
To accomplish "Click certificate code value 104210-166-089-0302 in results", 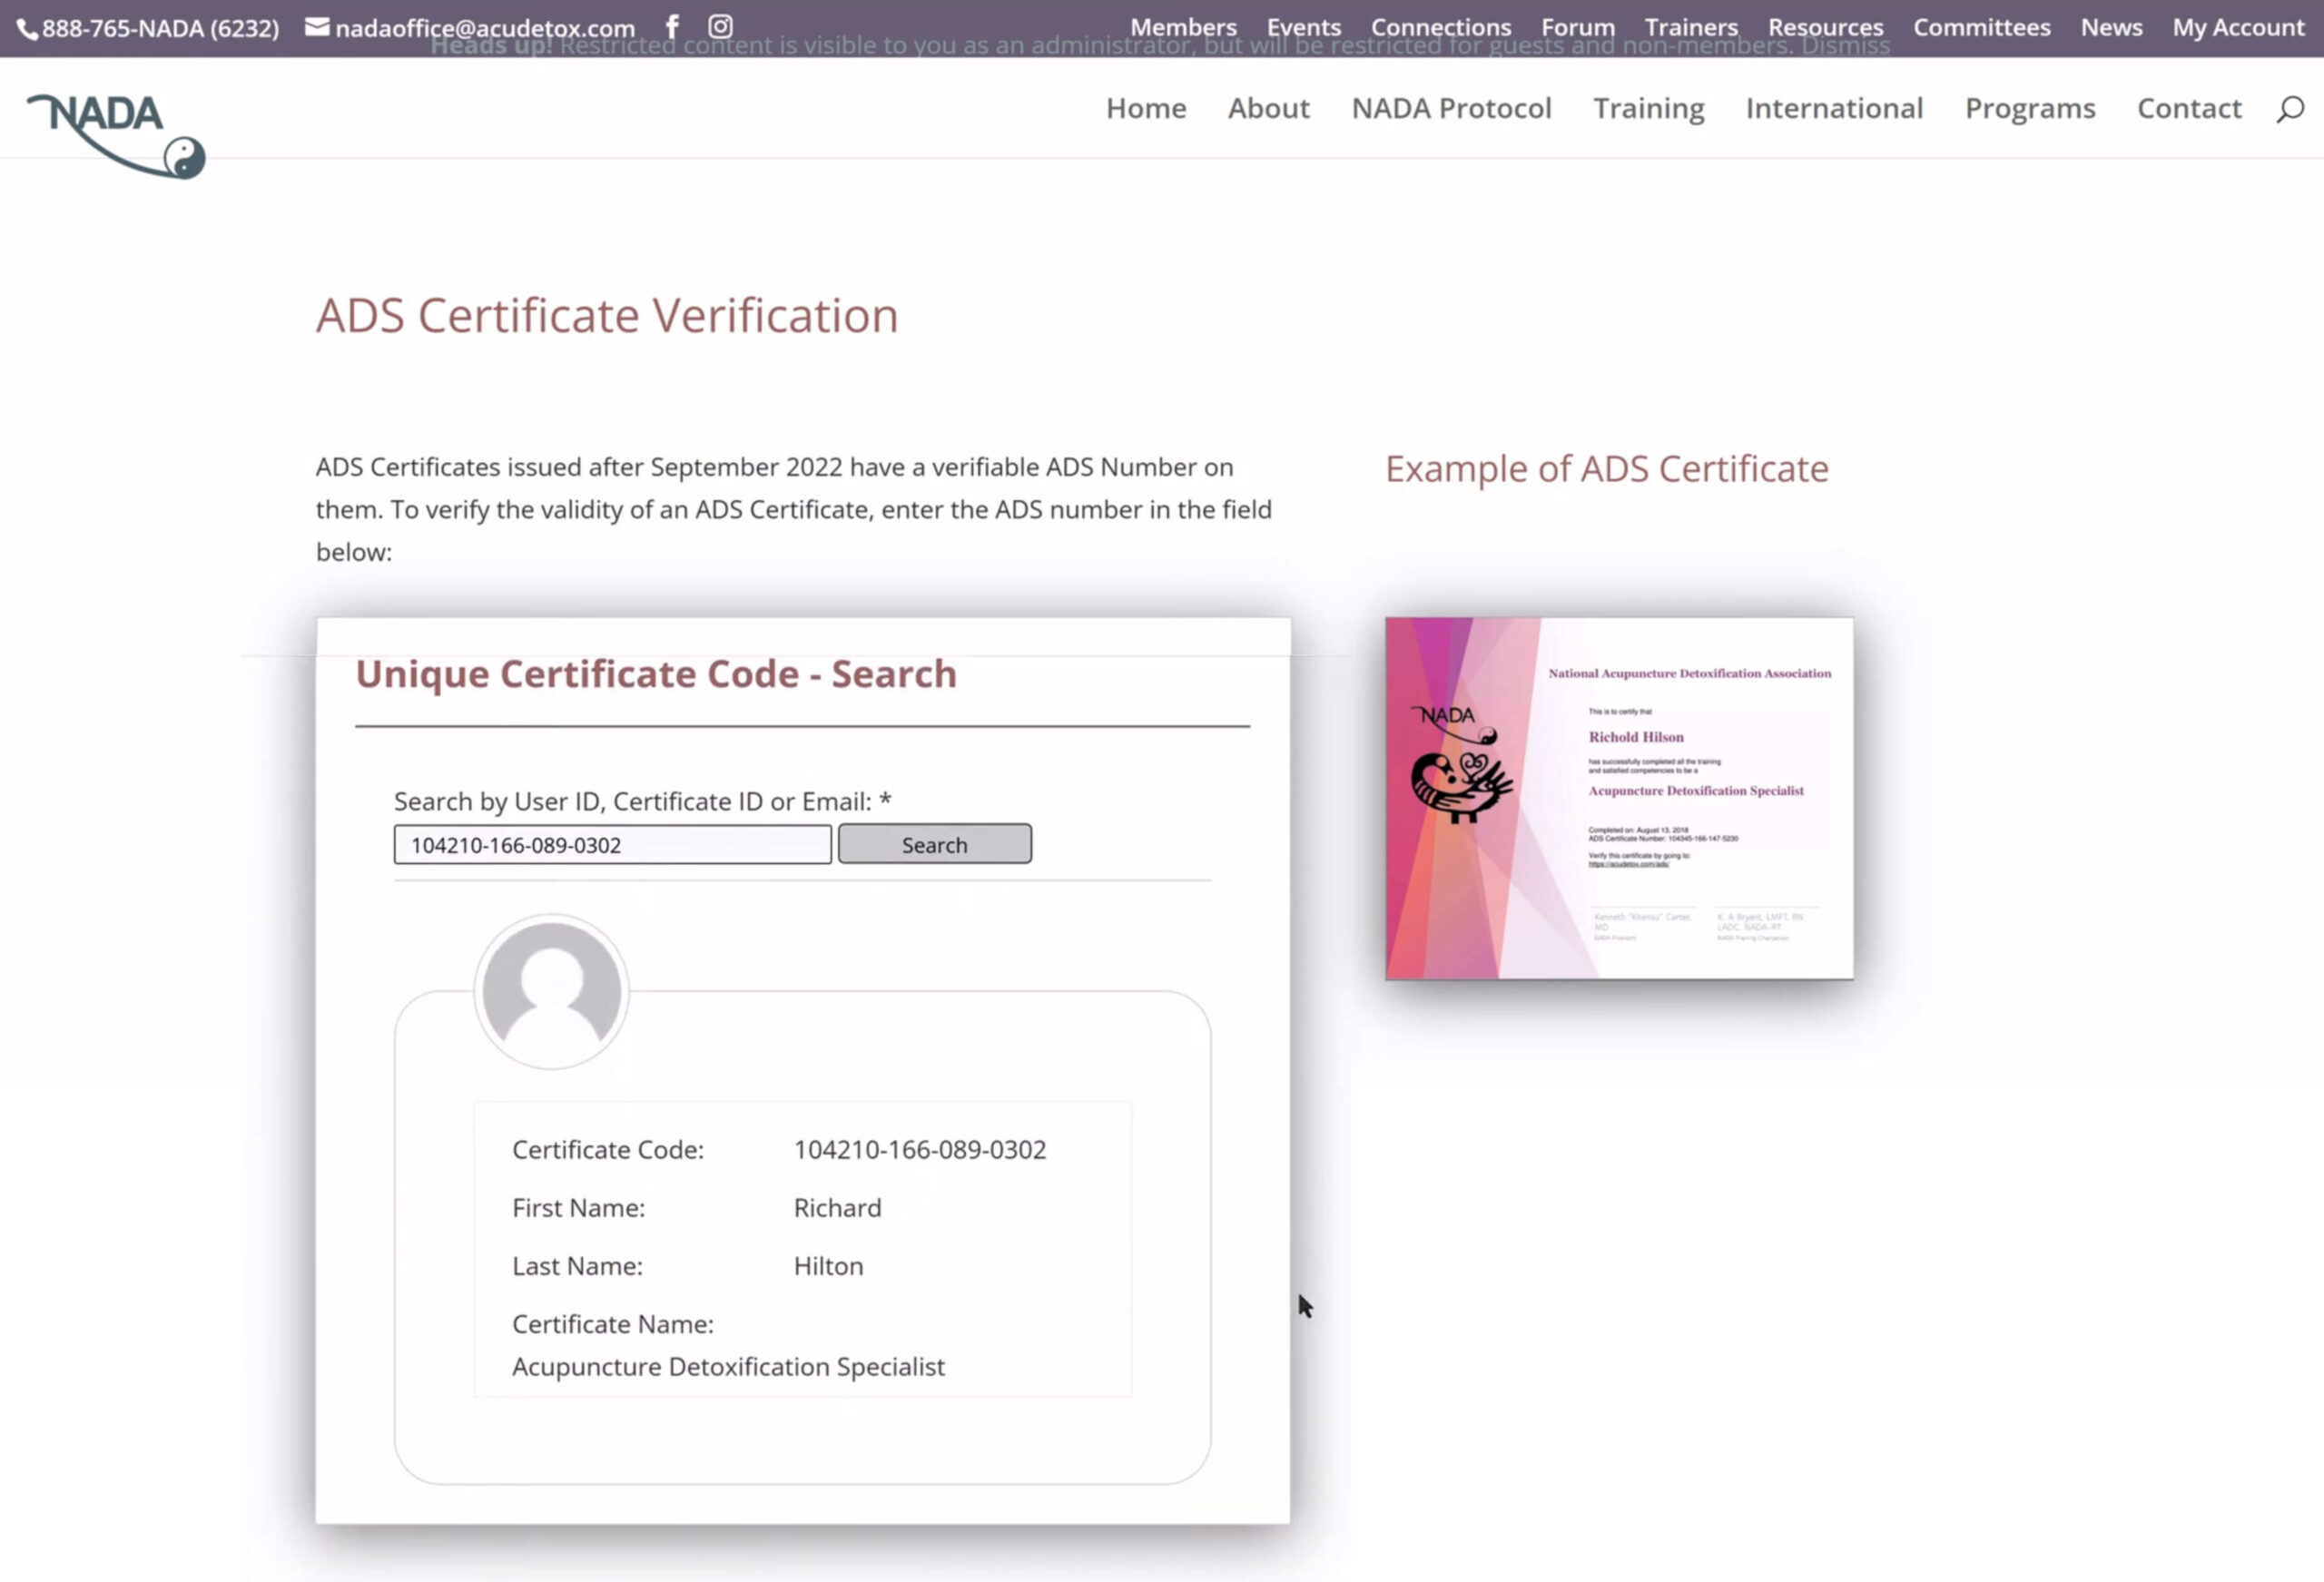I will tap(920, 1150).
